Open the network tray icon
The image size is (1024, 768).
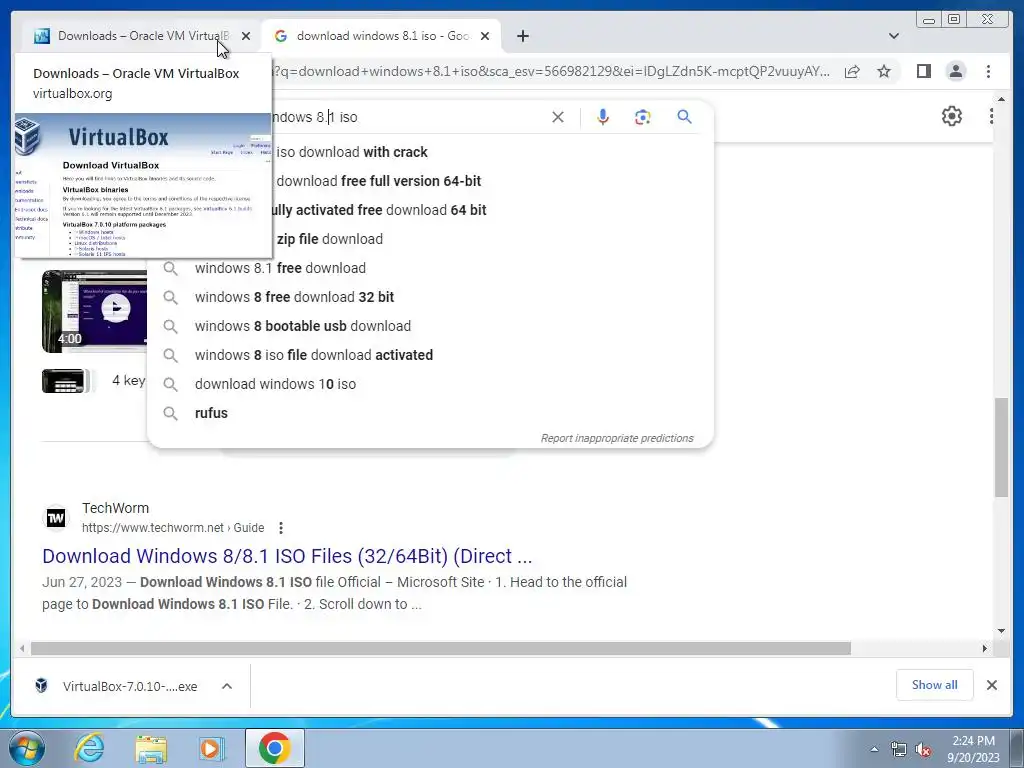[x=899, y=749]
